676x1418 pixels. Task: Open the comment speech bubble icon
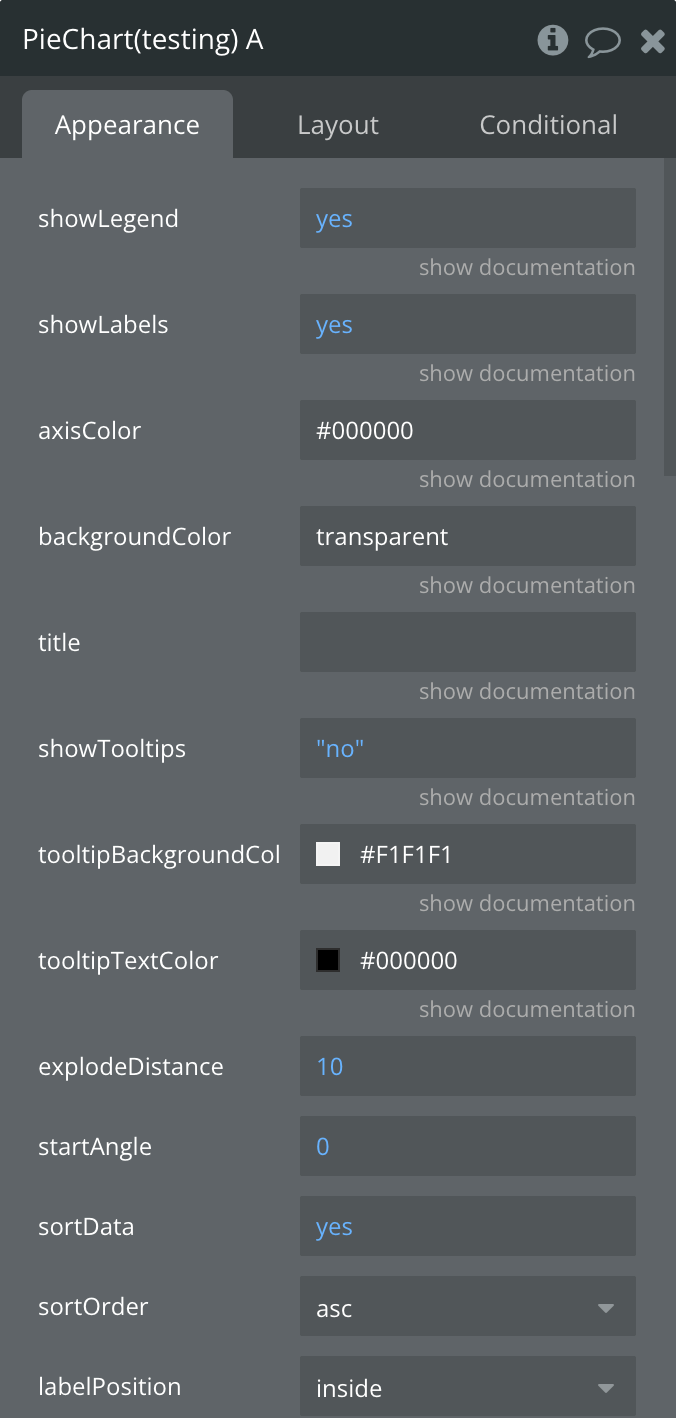[602, 41]
